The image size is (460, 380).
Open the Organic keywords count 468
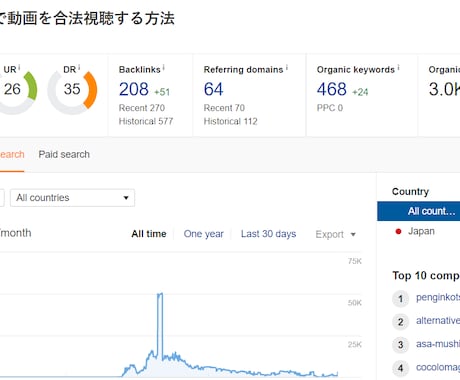[x=332, y=89]
